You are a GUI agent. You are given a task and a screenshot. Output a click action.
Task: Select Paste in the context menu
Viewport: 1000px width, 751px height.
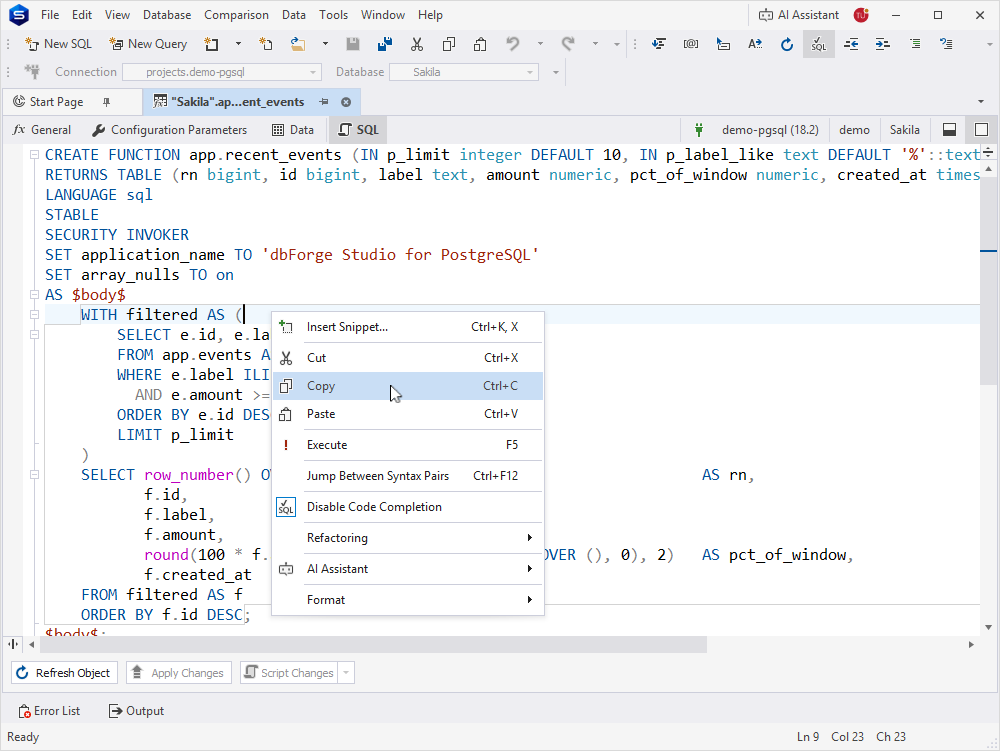[x=408, y=414]
